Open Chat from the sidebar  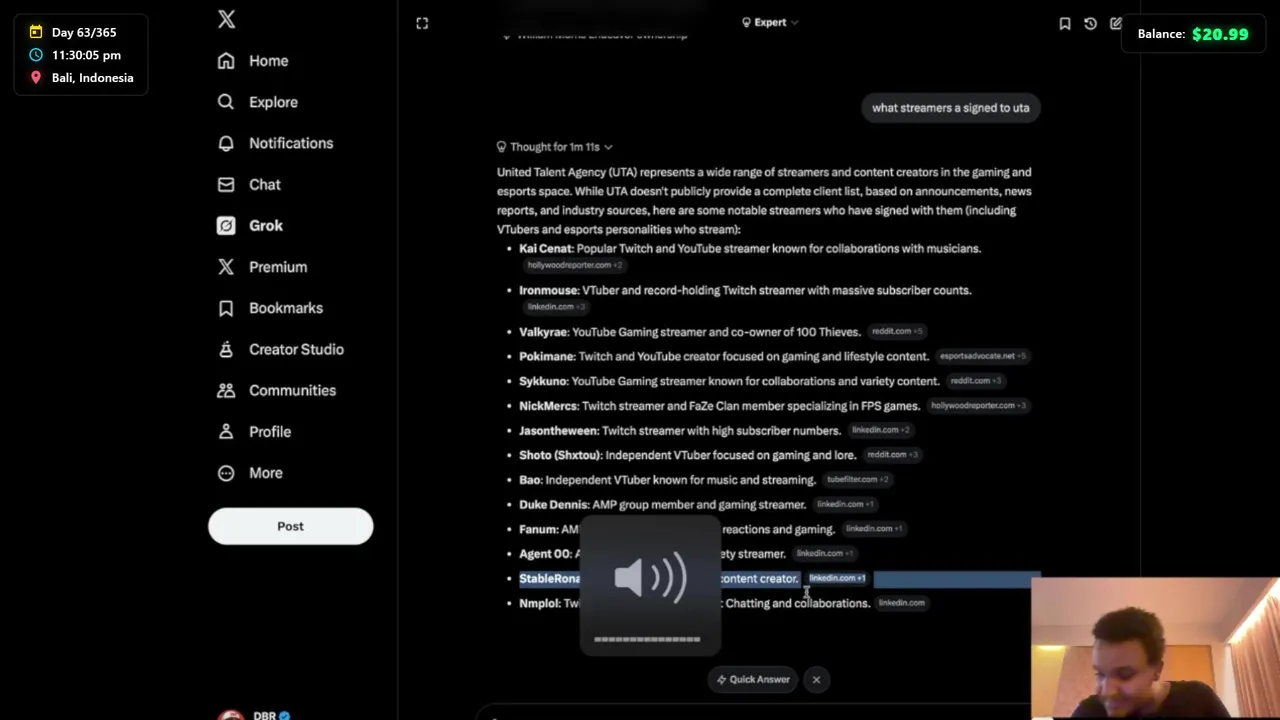249,184
